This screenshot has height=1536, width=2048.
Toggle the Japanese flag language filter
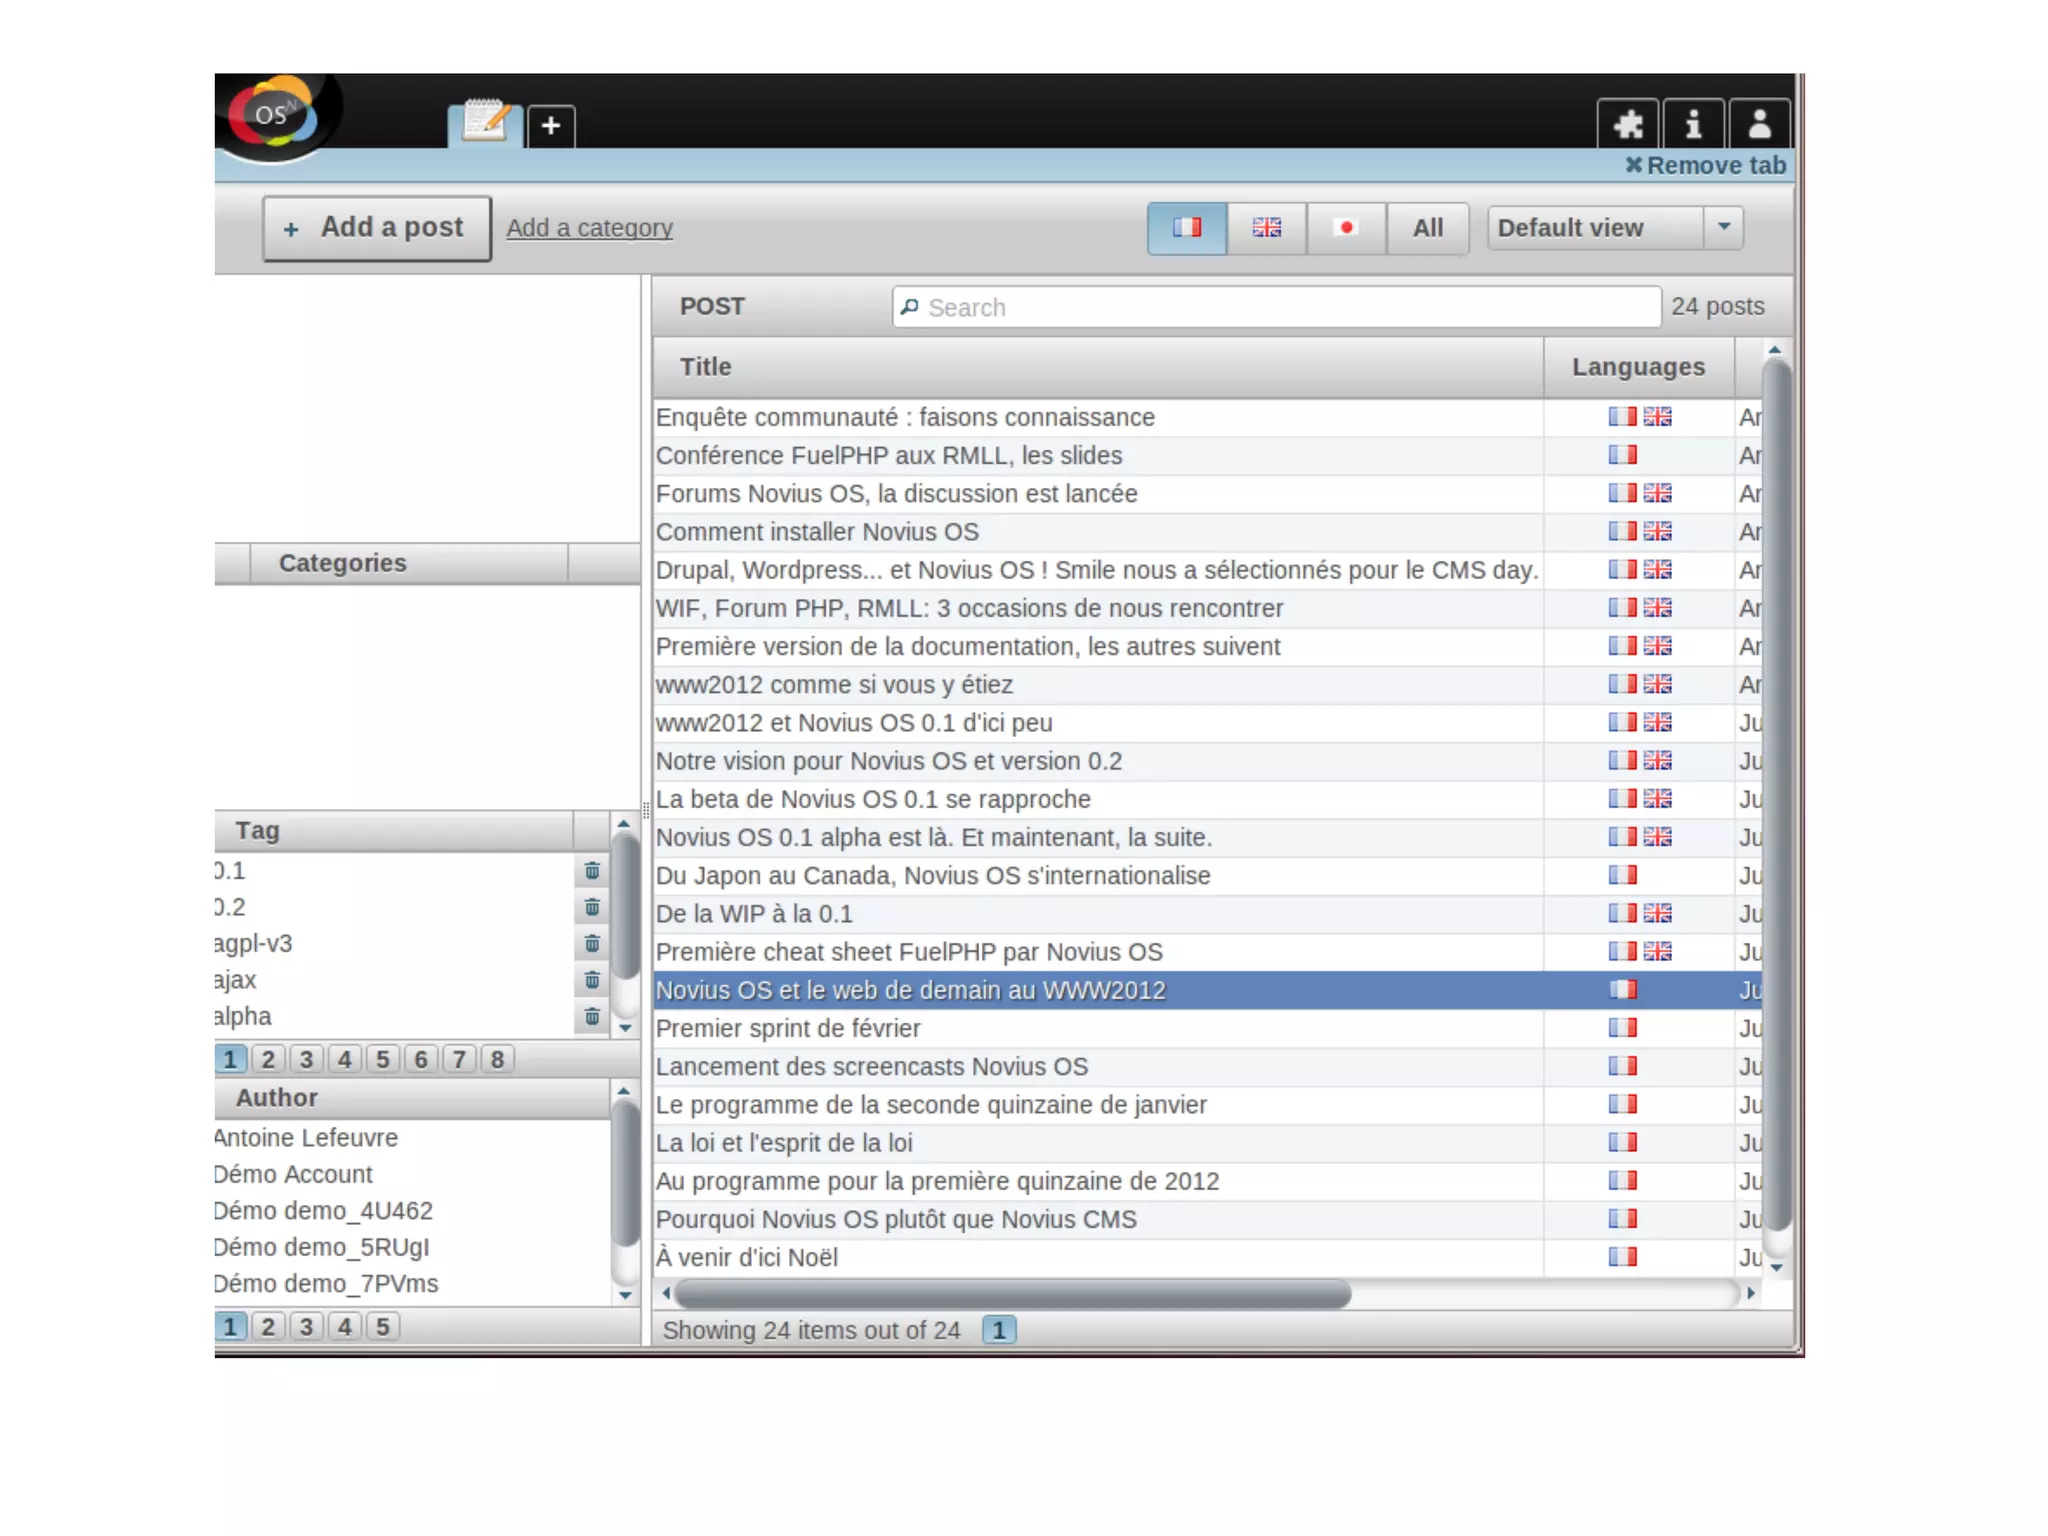pyautogui.click(x=1346, y=228)
